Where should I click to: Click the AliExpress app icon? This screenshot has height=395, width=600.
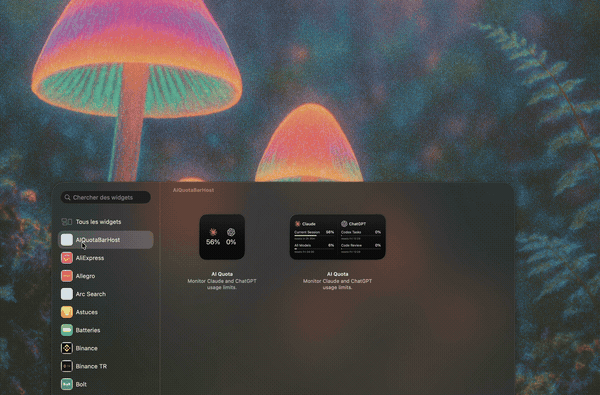(x=67, y=258)
